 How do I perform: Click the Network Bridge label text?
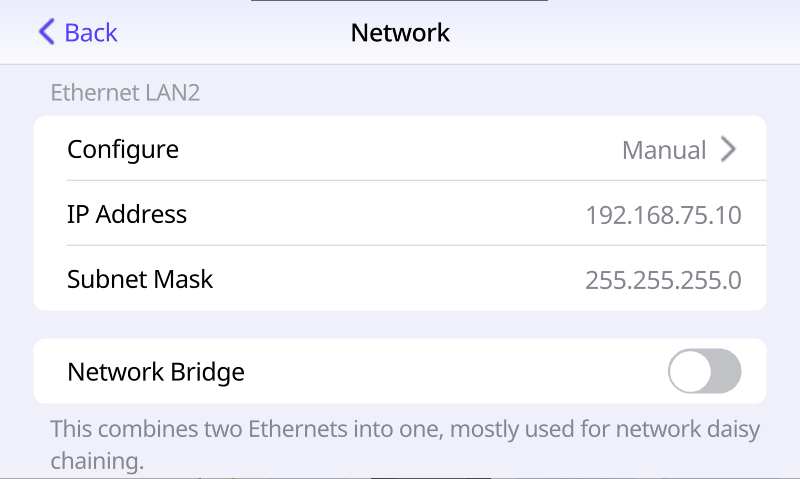156,372
